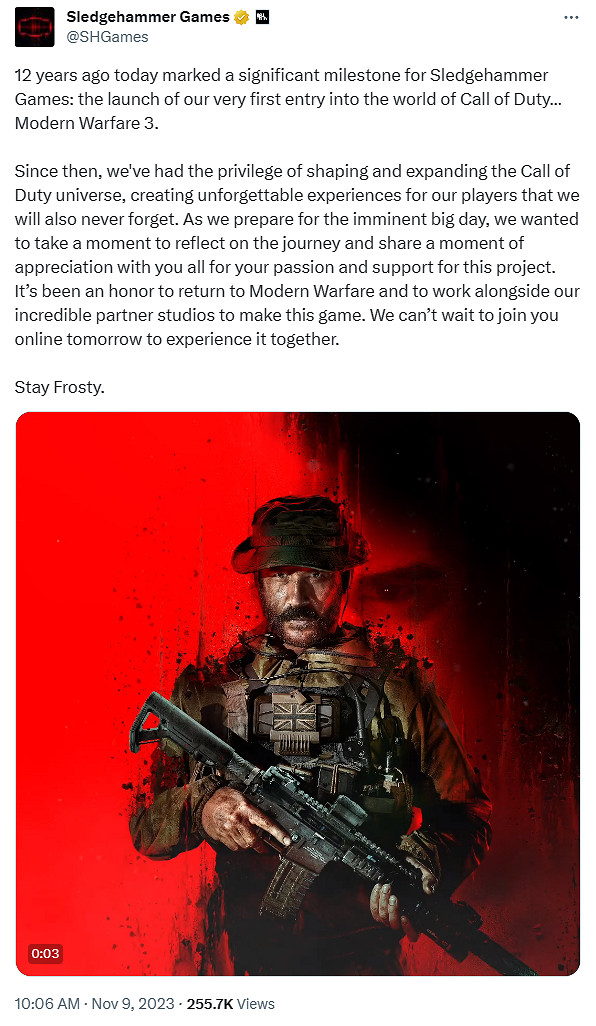Open the Sledgehammer Games profile avatar
Viewport: 596px width, 1026px height.
point(35,27)
